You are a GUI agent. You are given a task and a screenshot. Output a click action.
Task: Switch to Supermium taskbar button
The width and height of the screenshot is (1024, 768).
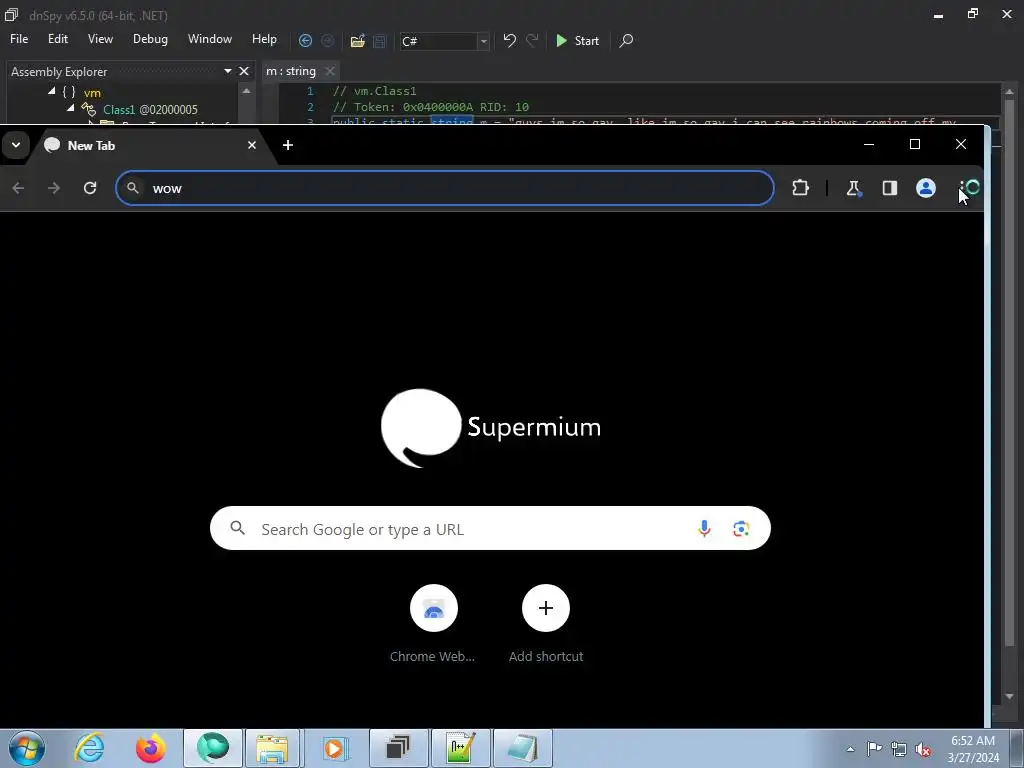[x=213, y=748]
